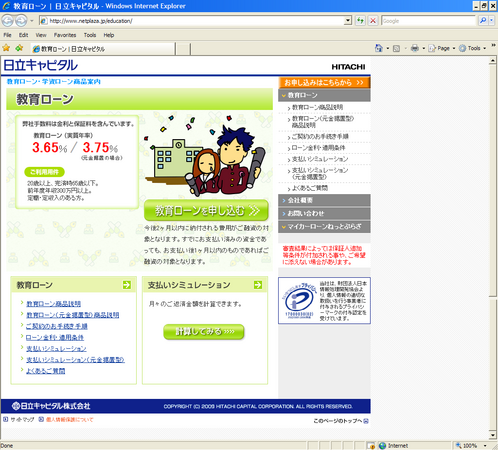The width and height of the screenshot is (498, 450).
Task: Open the View menu
Action: pos(41,35)
